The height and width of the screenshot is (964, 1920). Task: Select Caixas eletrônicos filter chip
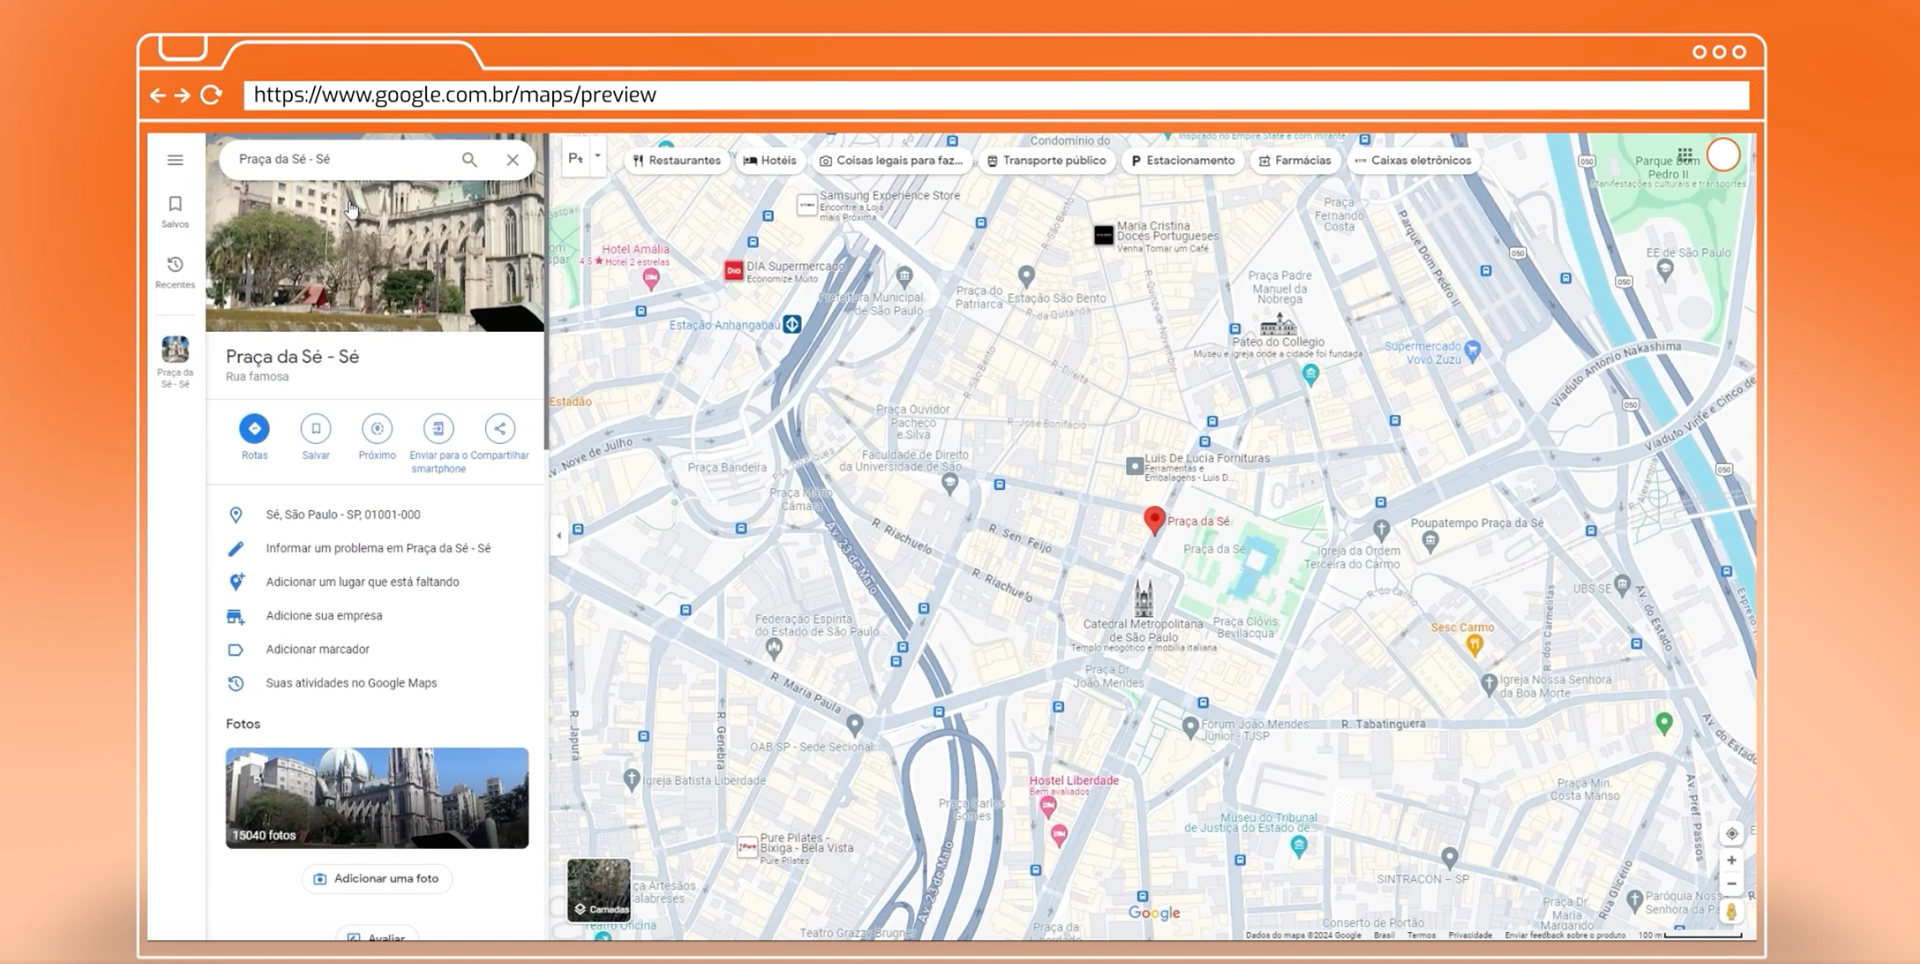point(1413,160)
